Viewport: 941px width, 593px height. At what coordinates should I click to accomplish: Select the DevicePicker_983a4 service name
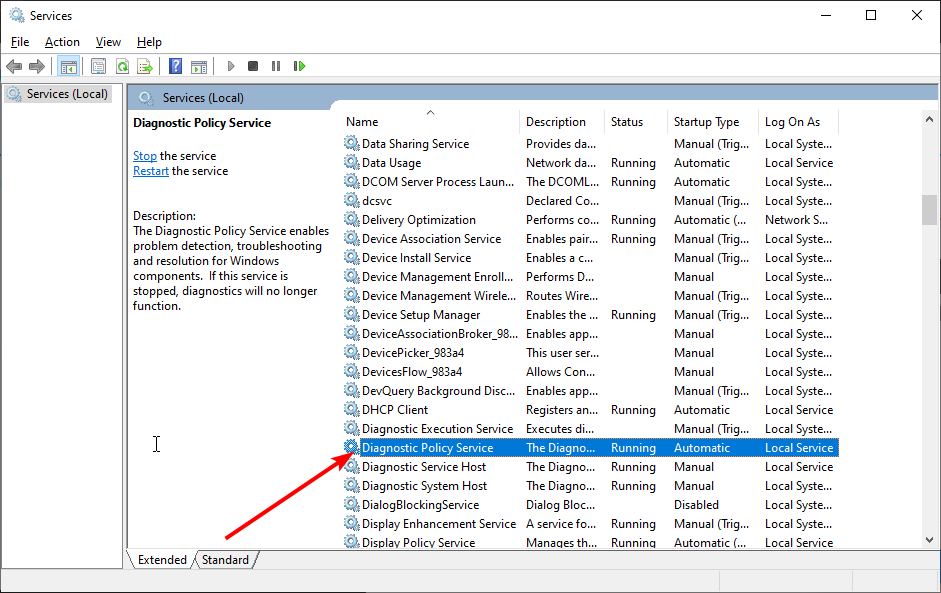tap(413, 353)
